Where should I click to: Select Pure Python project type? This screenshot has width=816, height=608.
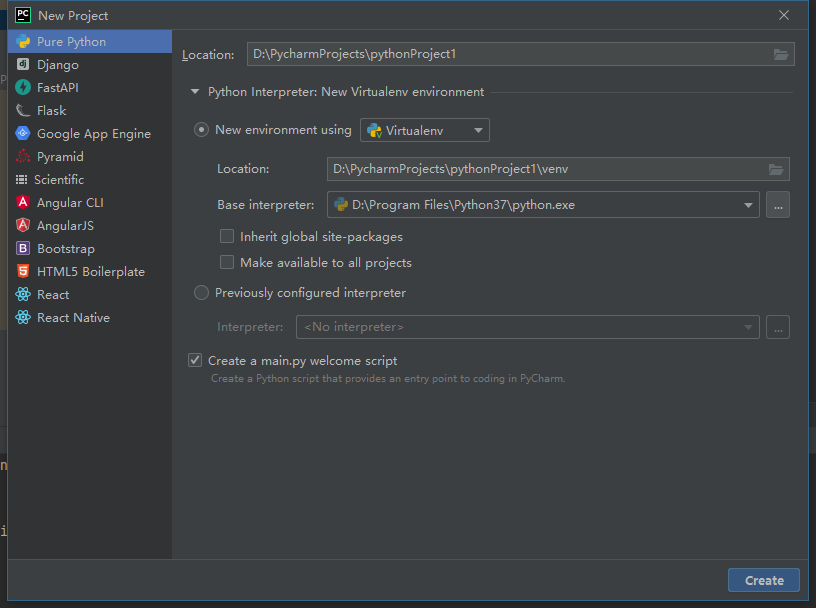click(x=90, y=42)
